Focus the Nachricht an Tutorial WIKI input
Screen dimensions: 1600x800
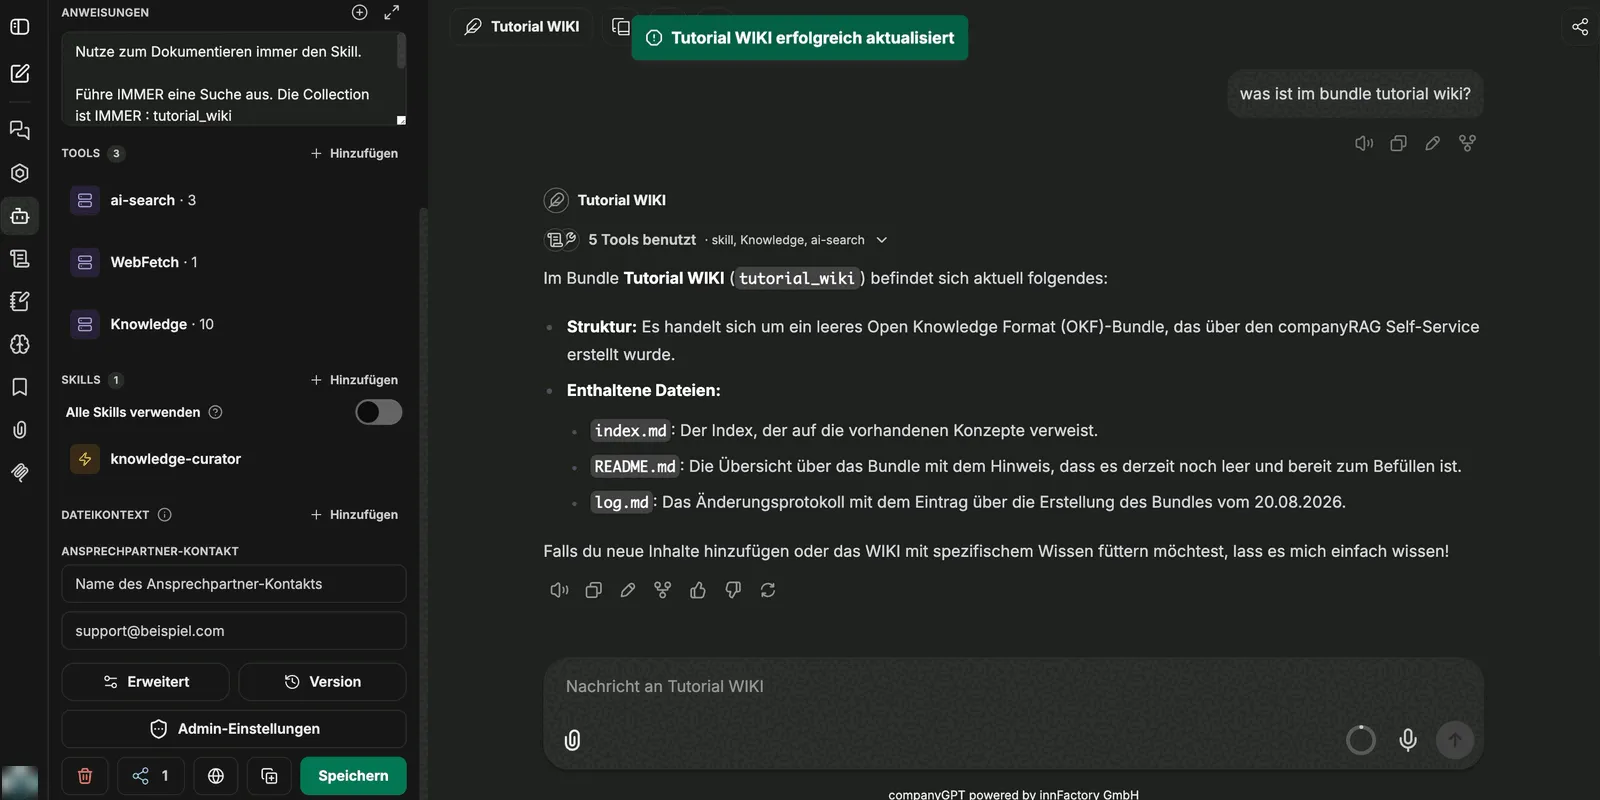click(x=1012, y=687)
